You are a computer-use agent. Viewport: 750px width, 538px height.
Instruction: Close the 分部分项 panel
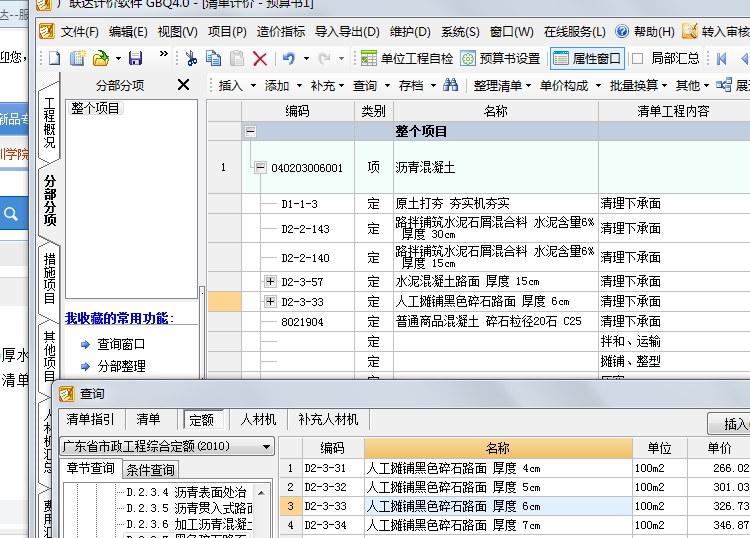[183, 85]
